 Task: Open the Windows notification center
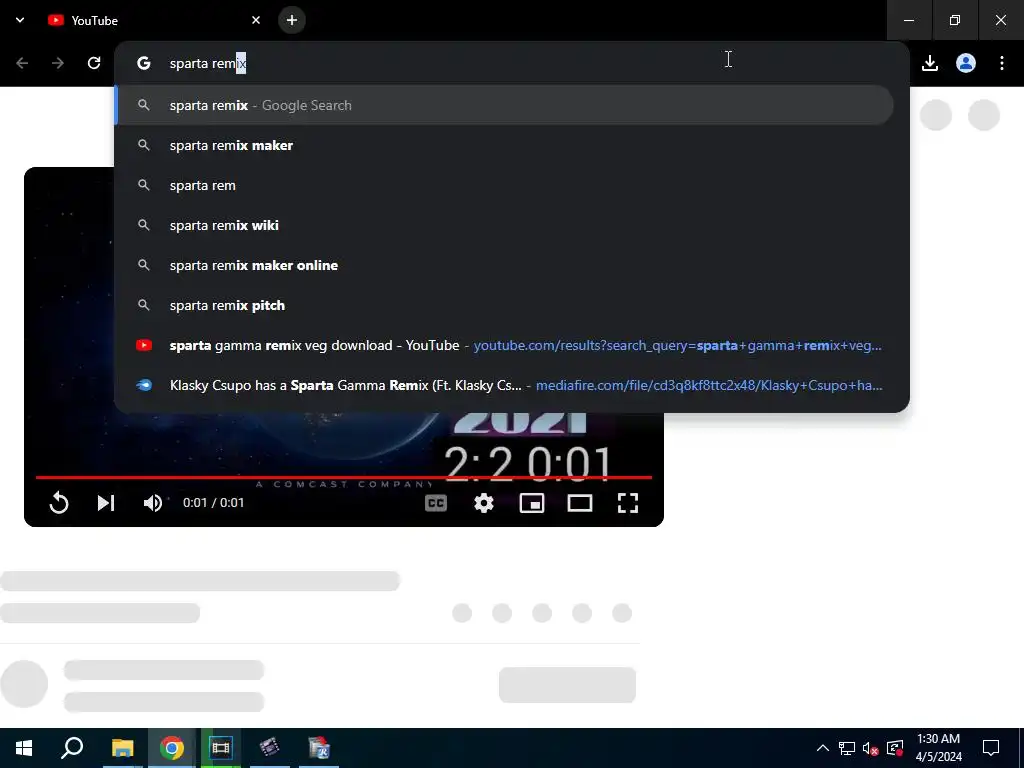[x=991, y=748]
